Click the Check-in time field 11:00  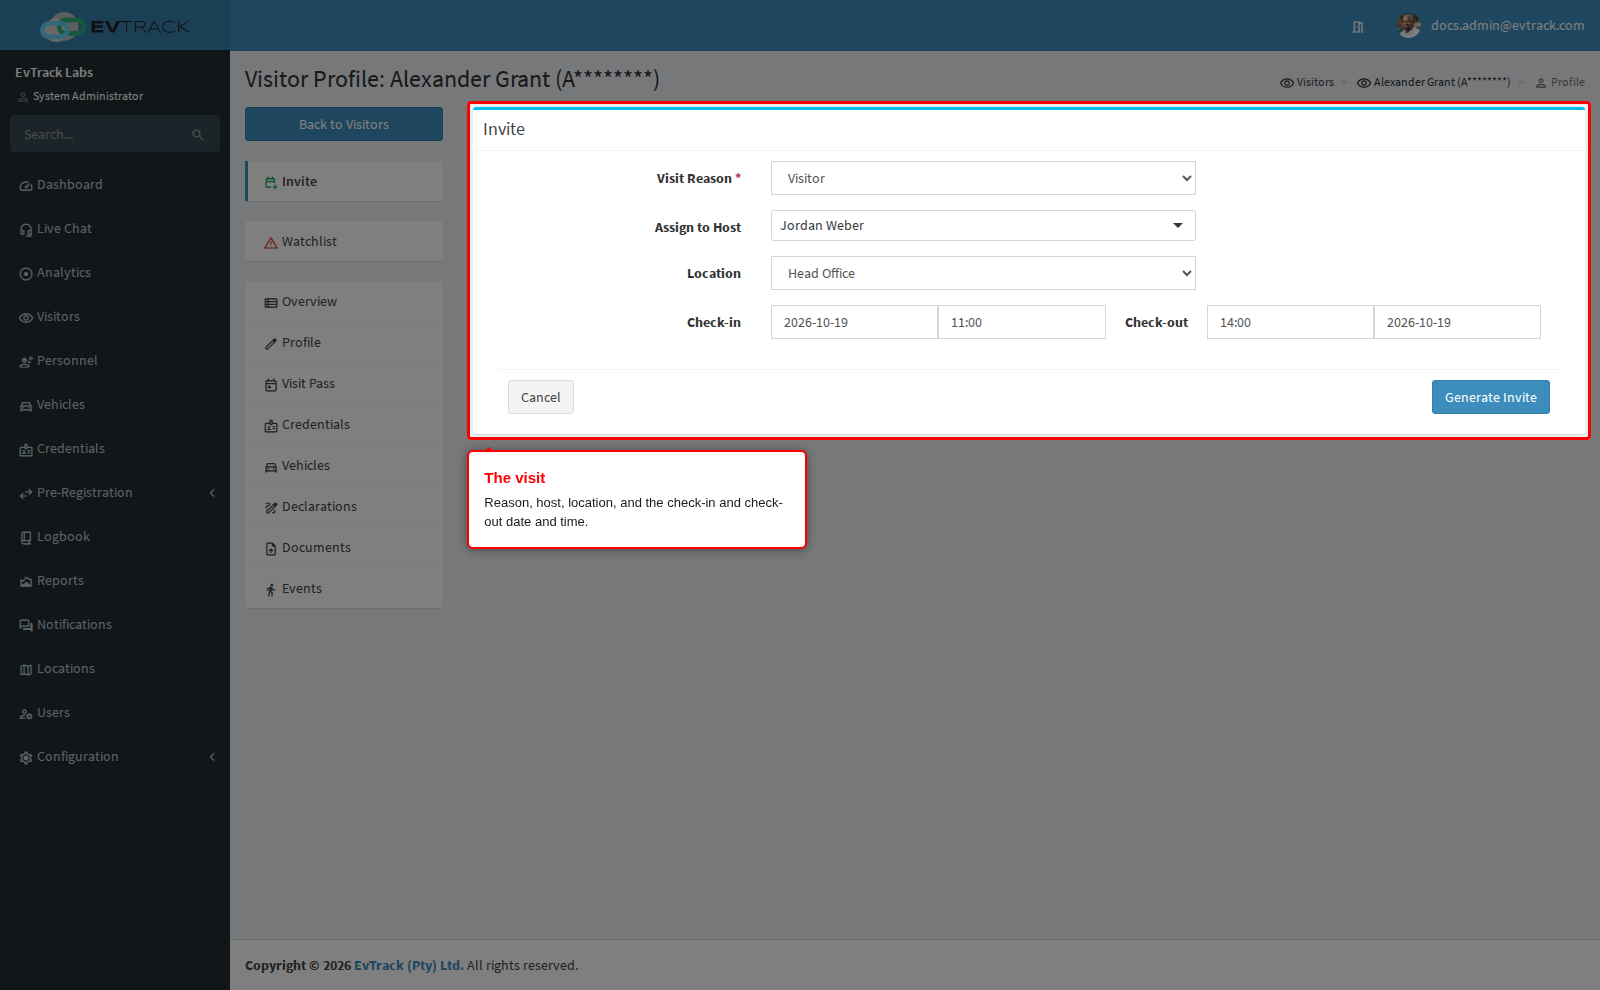[x=1022, y=322]
